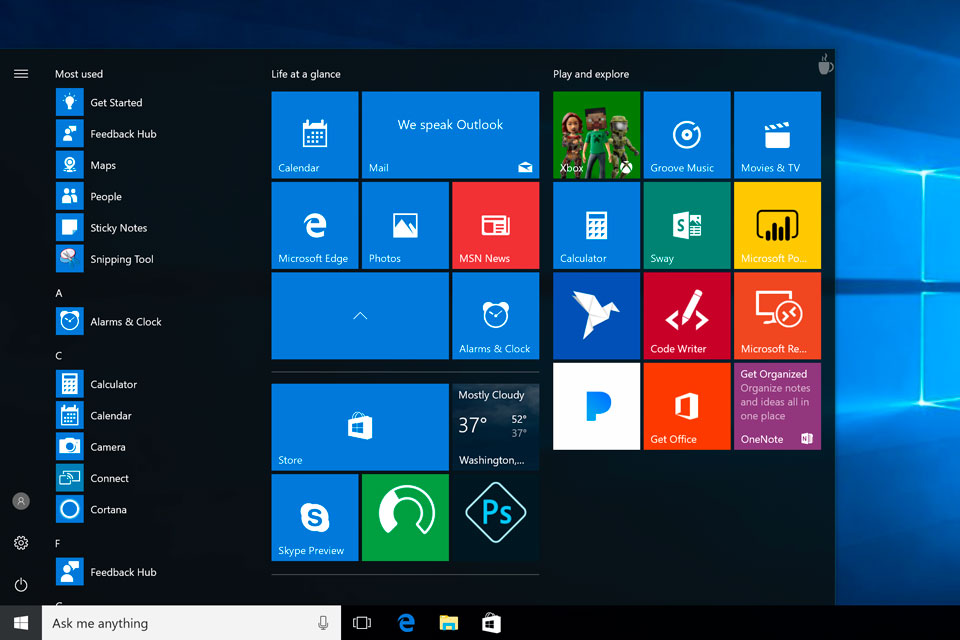Click the Windows Start button on taskbar
960x640 pixels.
[21, 623]
